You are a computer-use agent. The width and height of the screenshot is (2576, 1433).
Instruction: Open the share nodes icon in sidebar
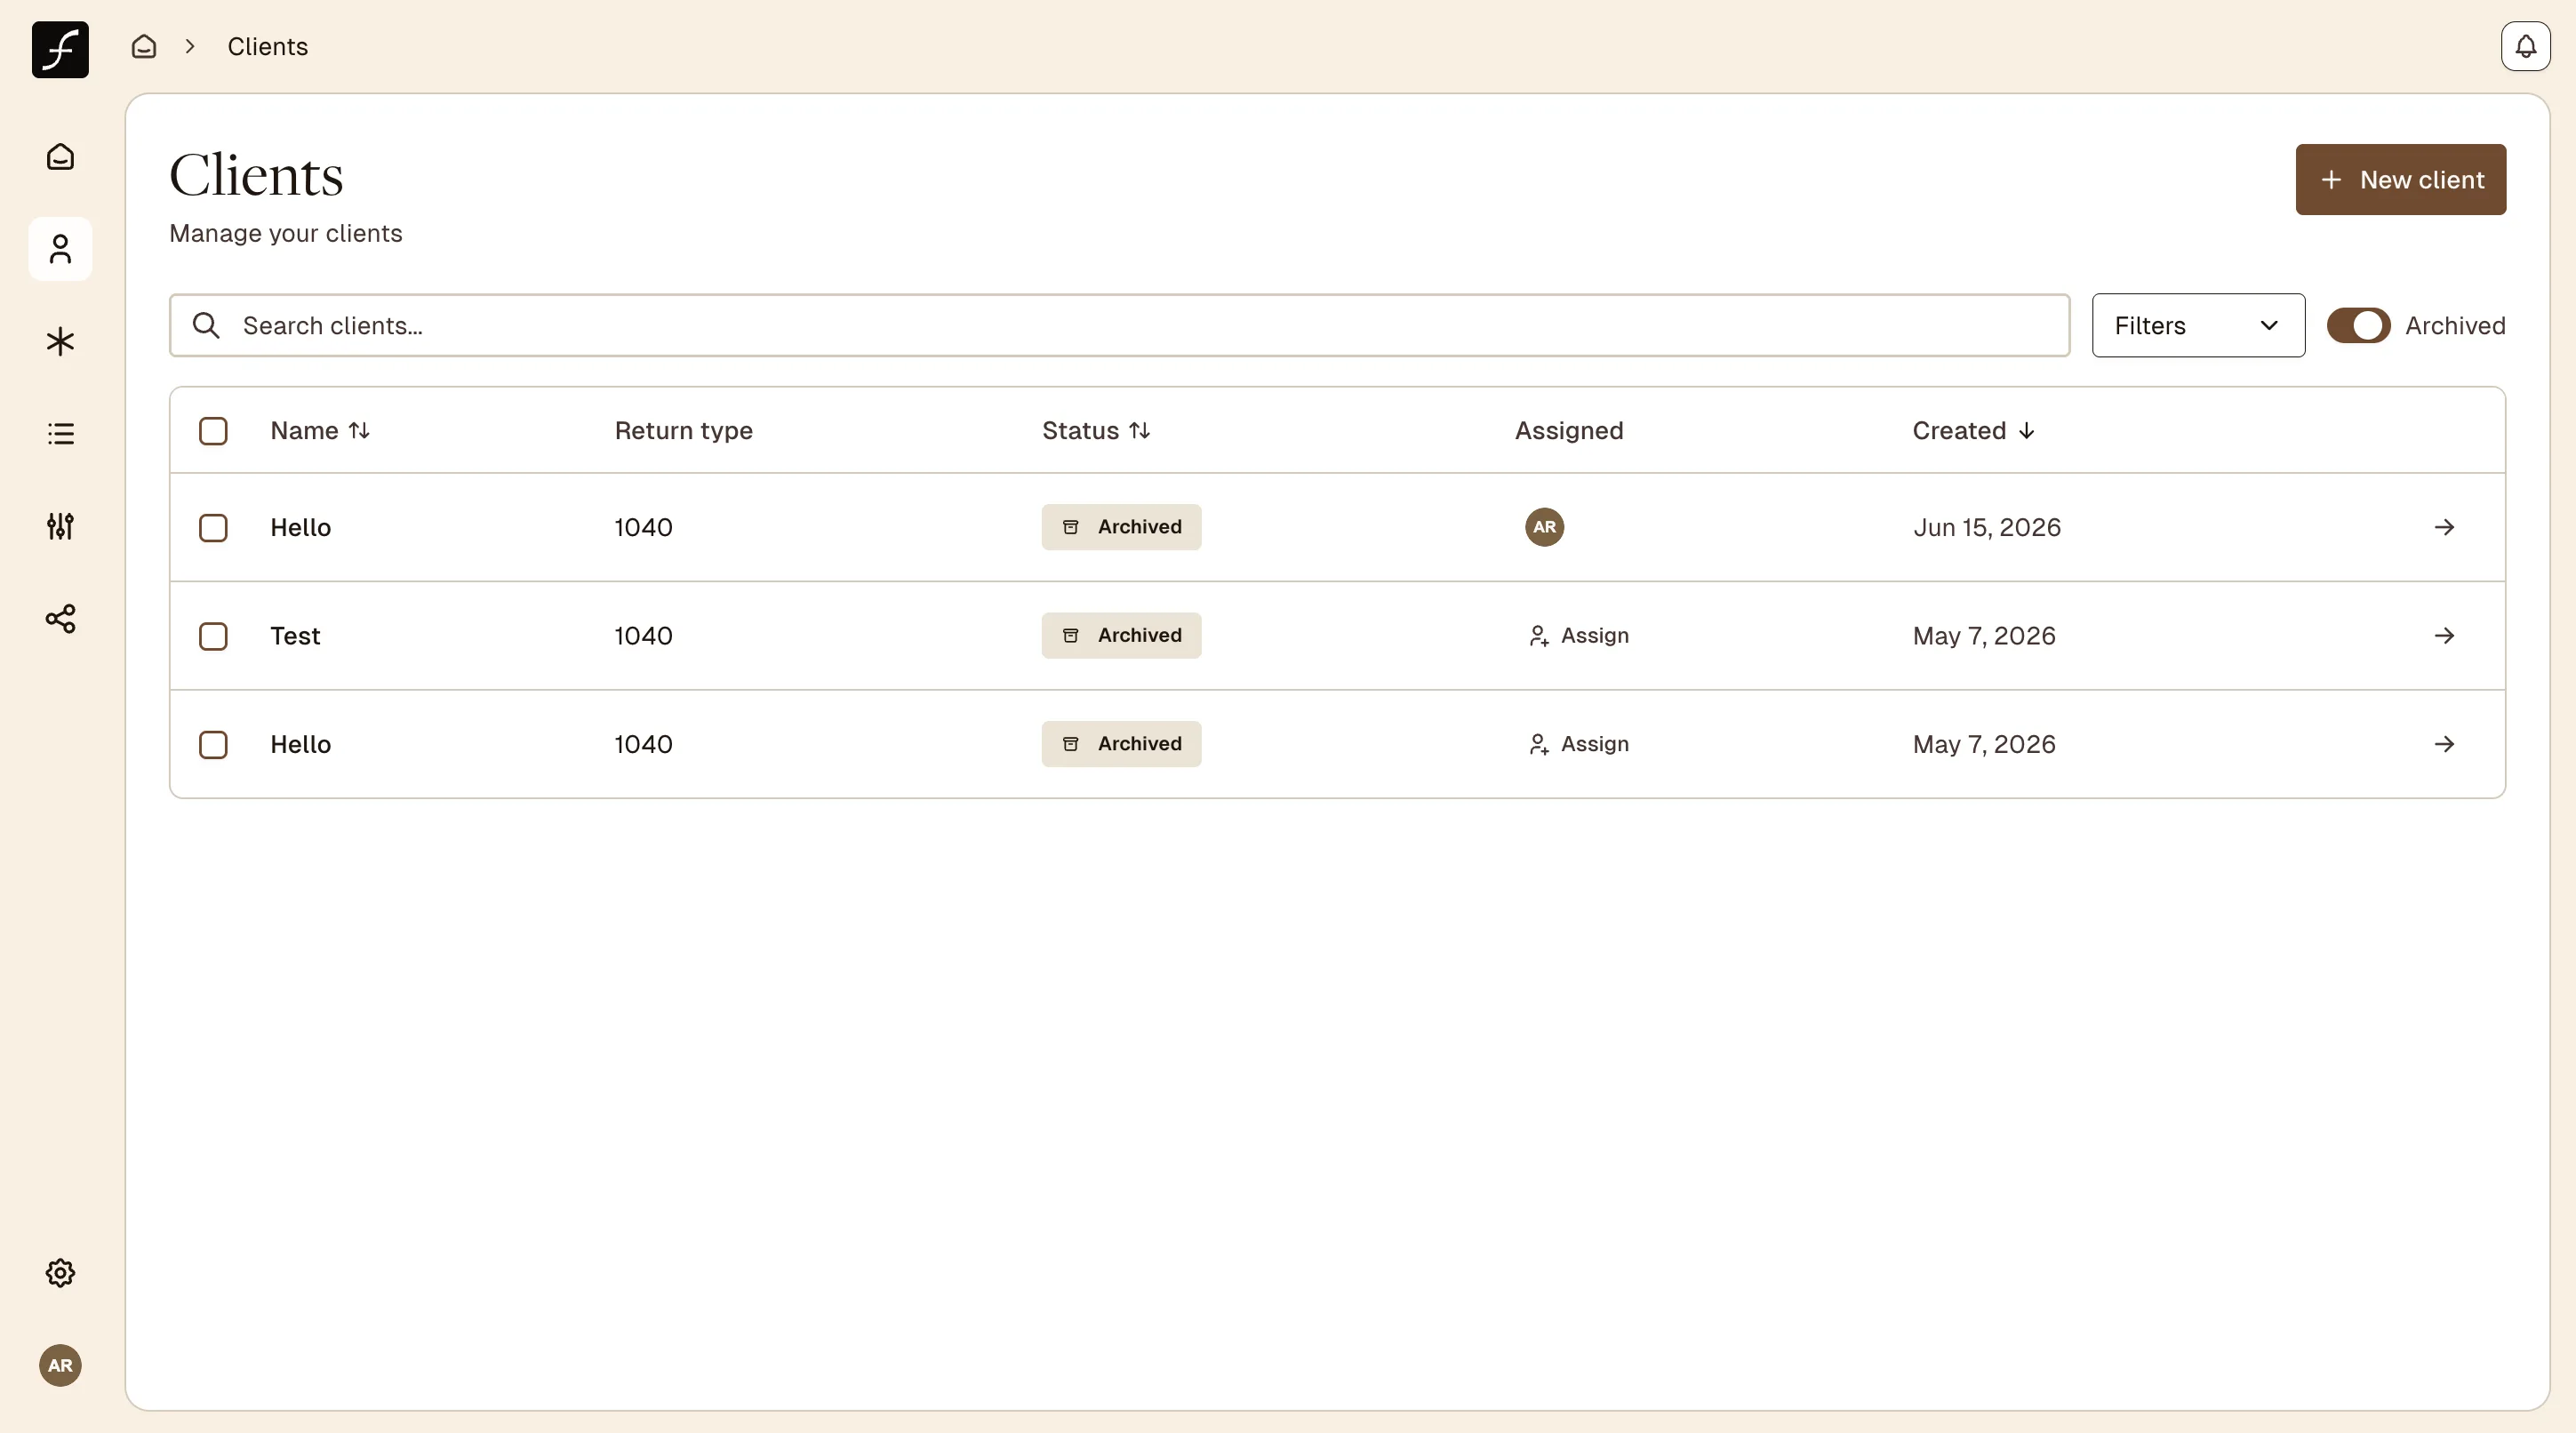[x=60, y=618]
